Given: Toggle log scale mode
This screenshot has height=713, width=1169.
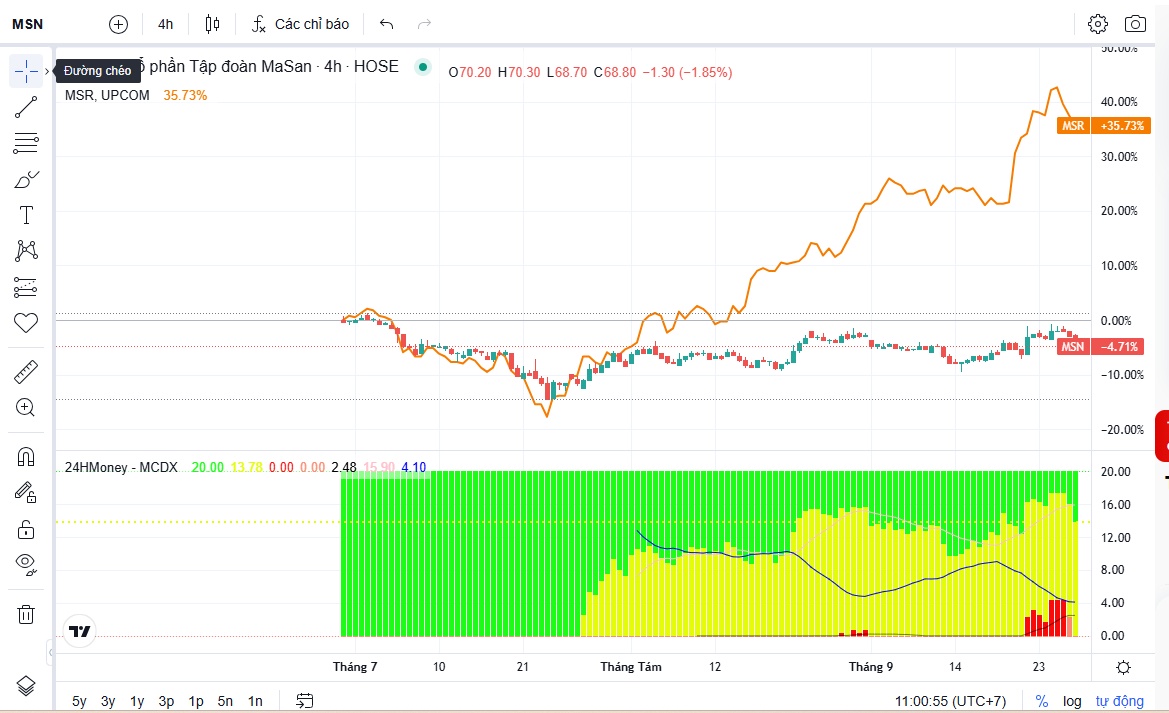Looking at the screenshot, I should coord(1072,701).
